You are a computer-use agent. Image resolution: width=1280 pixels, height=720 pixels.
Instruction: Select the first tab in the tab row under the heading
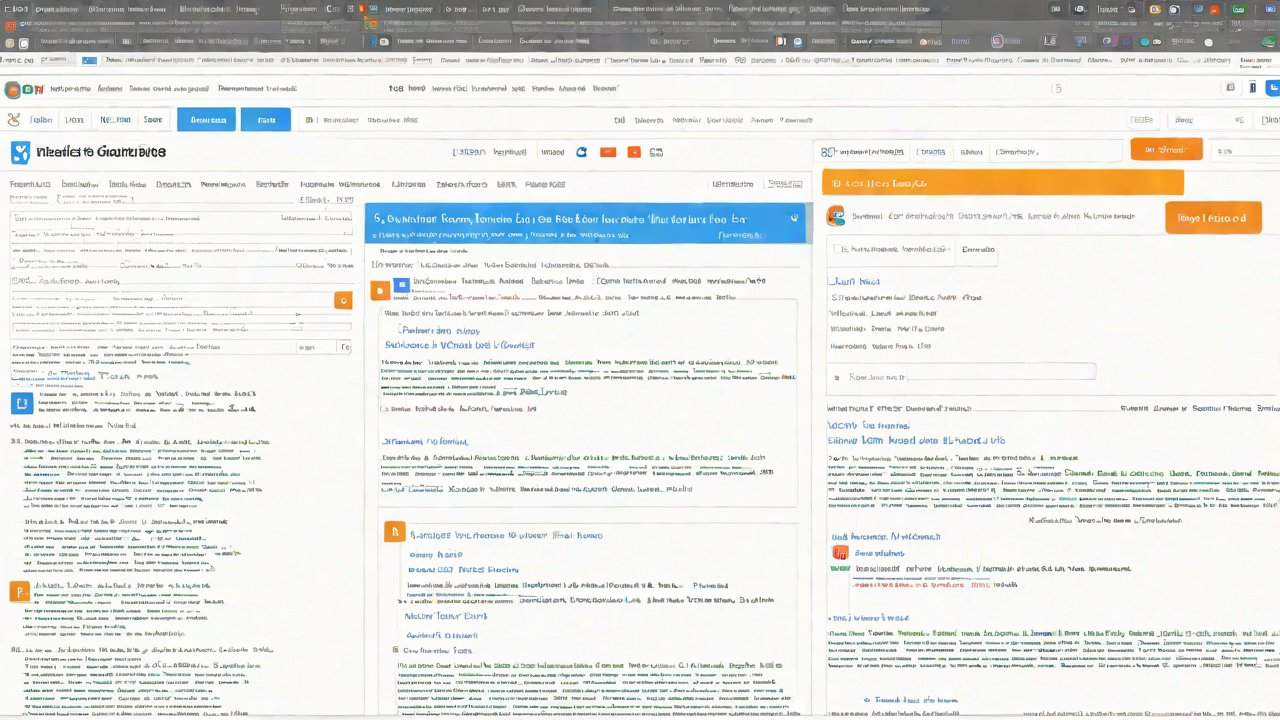[30, 184]
